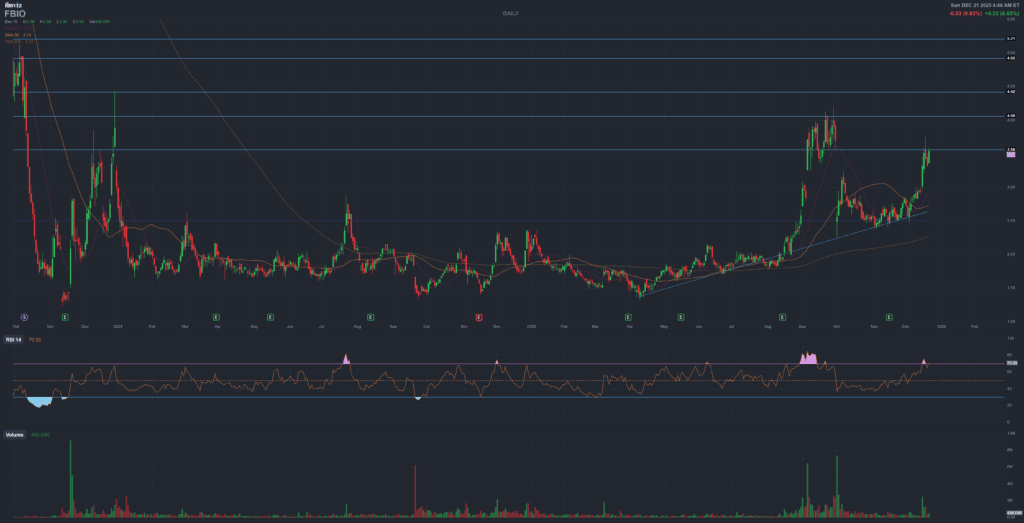1024x523 pixels.
Task: Open the RSI 14 indicator label
Action: 15,340
